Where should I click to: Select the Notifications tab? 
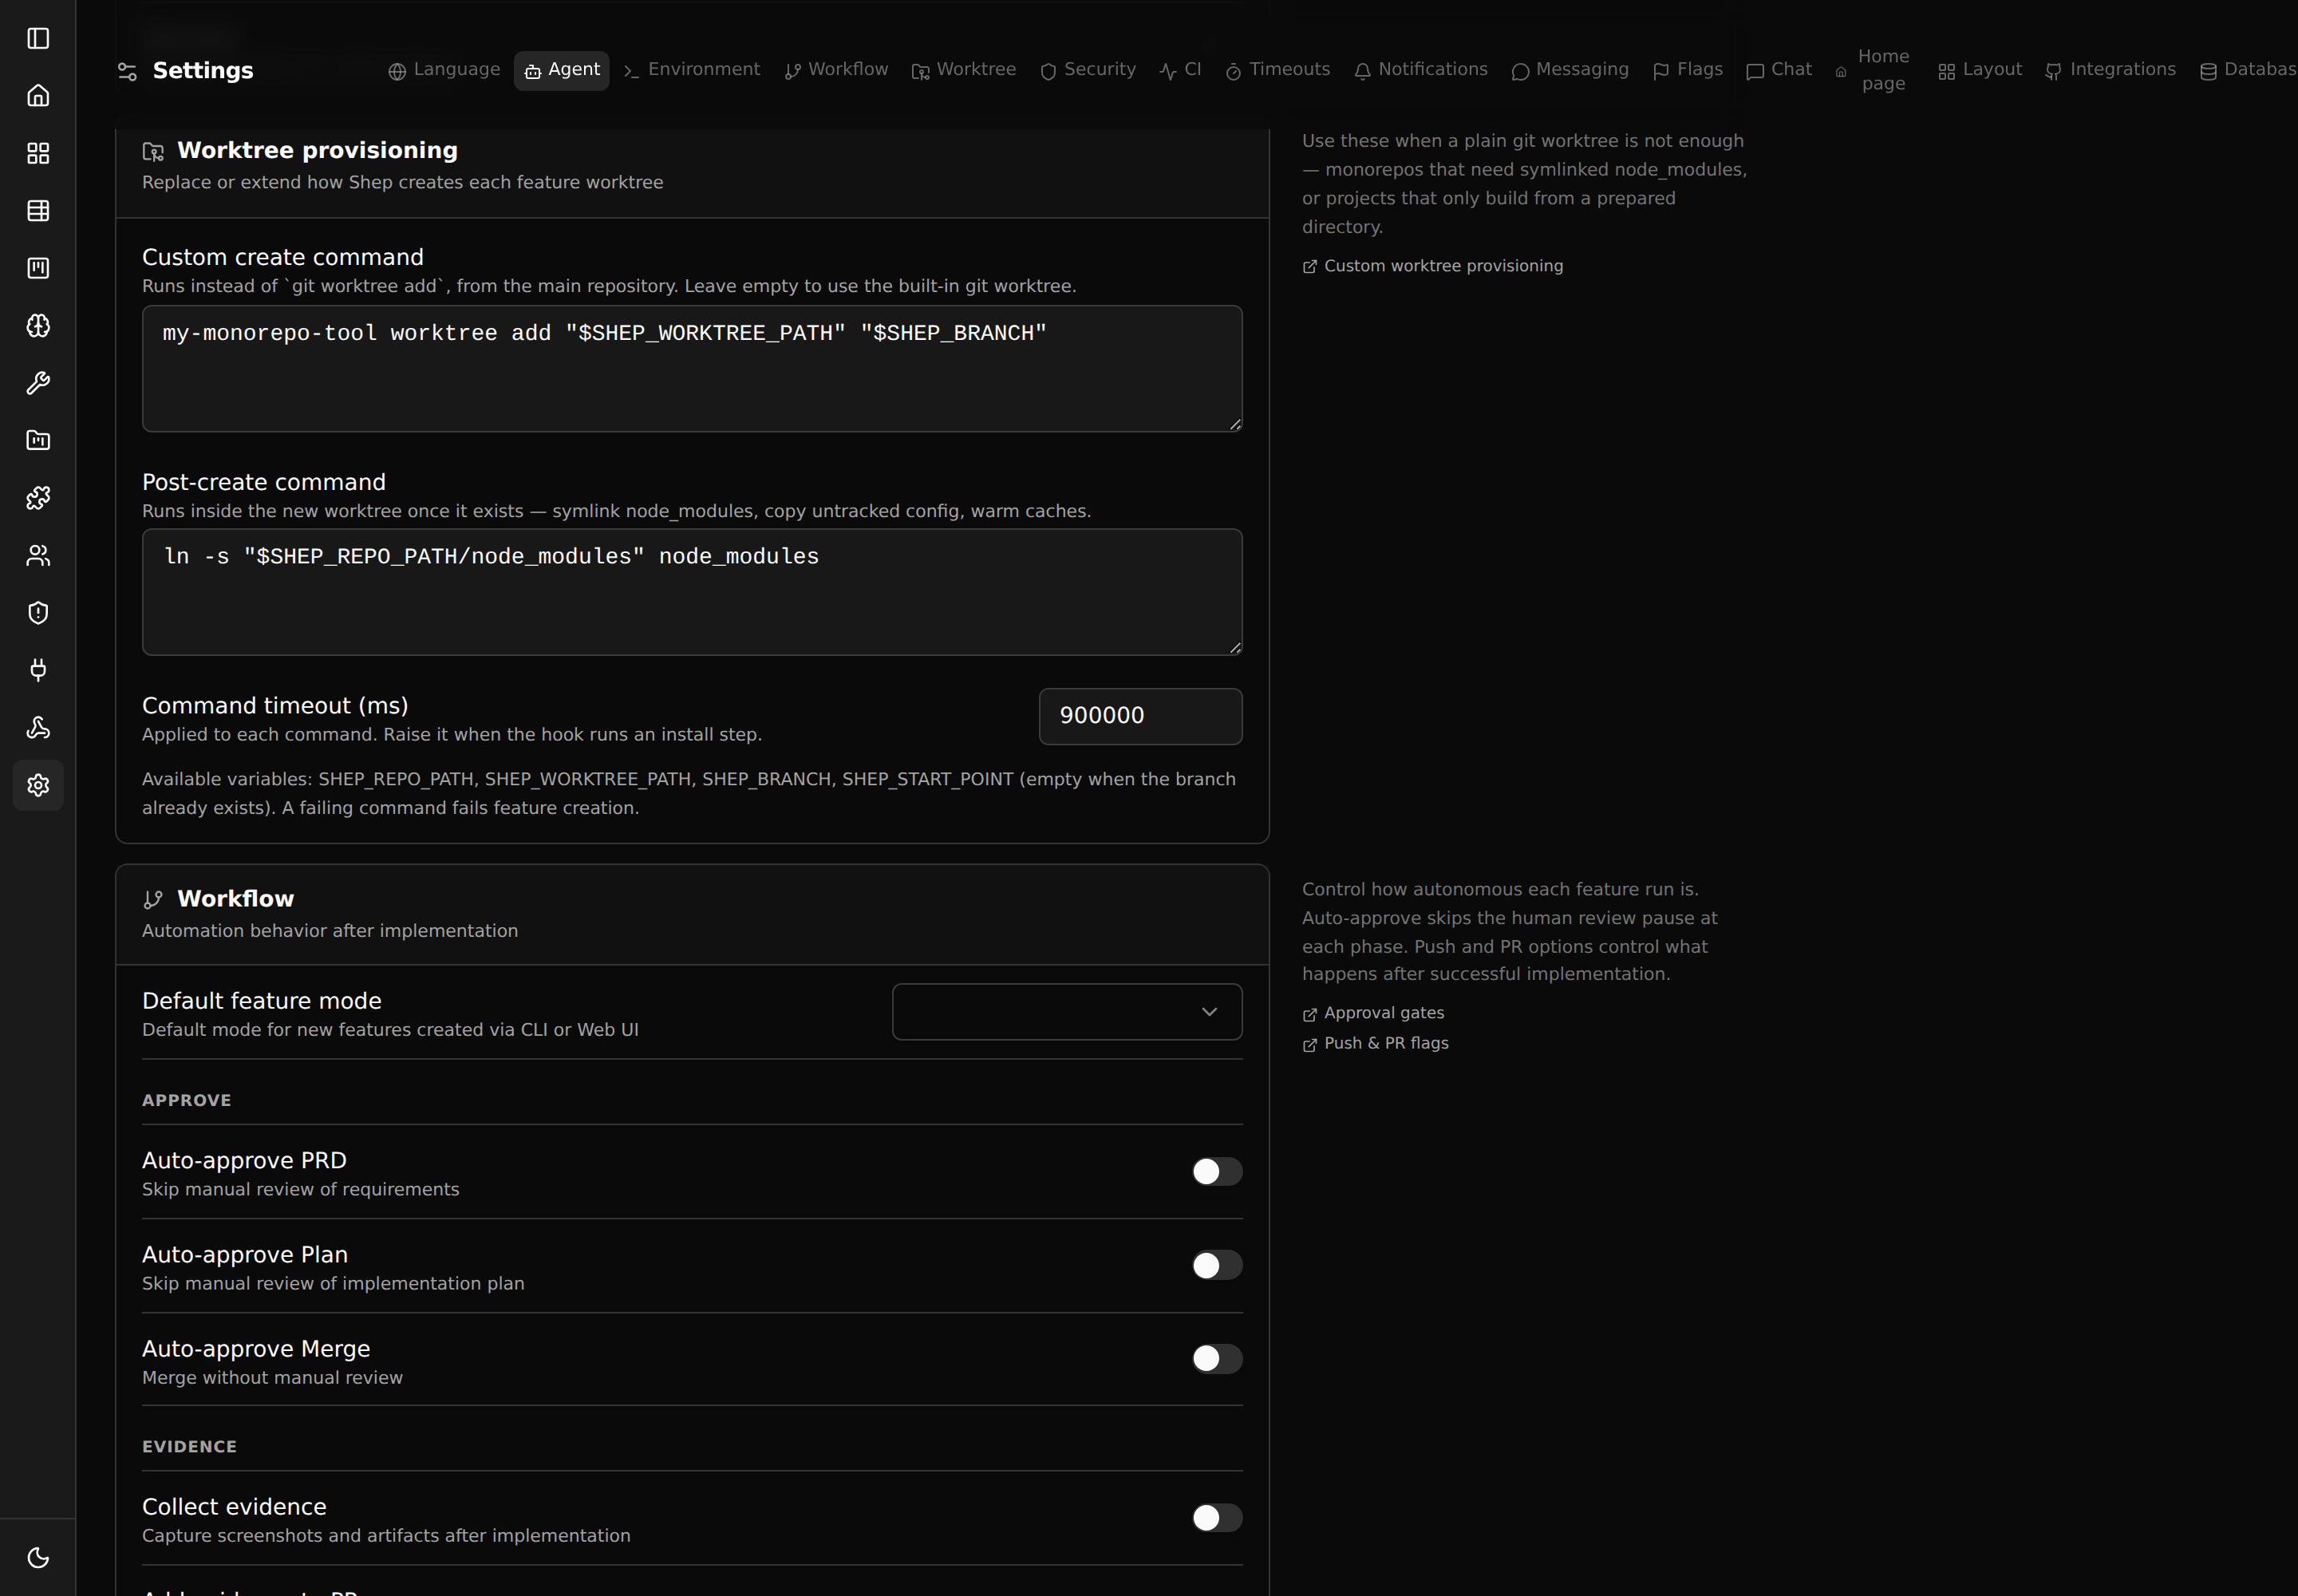pyautogui.click(x=1421, y=70)
